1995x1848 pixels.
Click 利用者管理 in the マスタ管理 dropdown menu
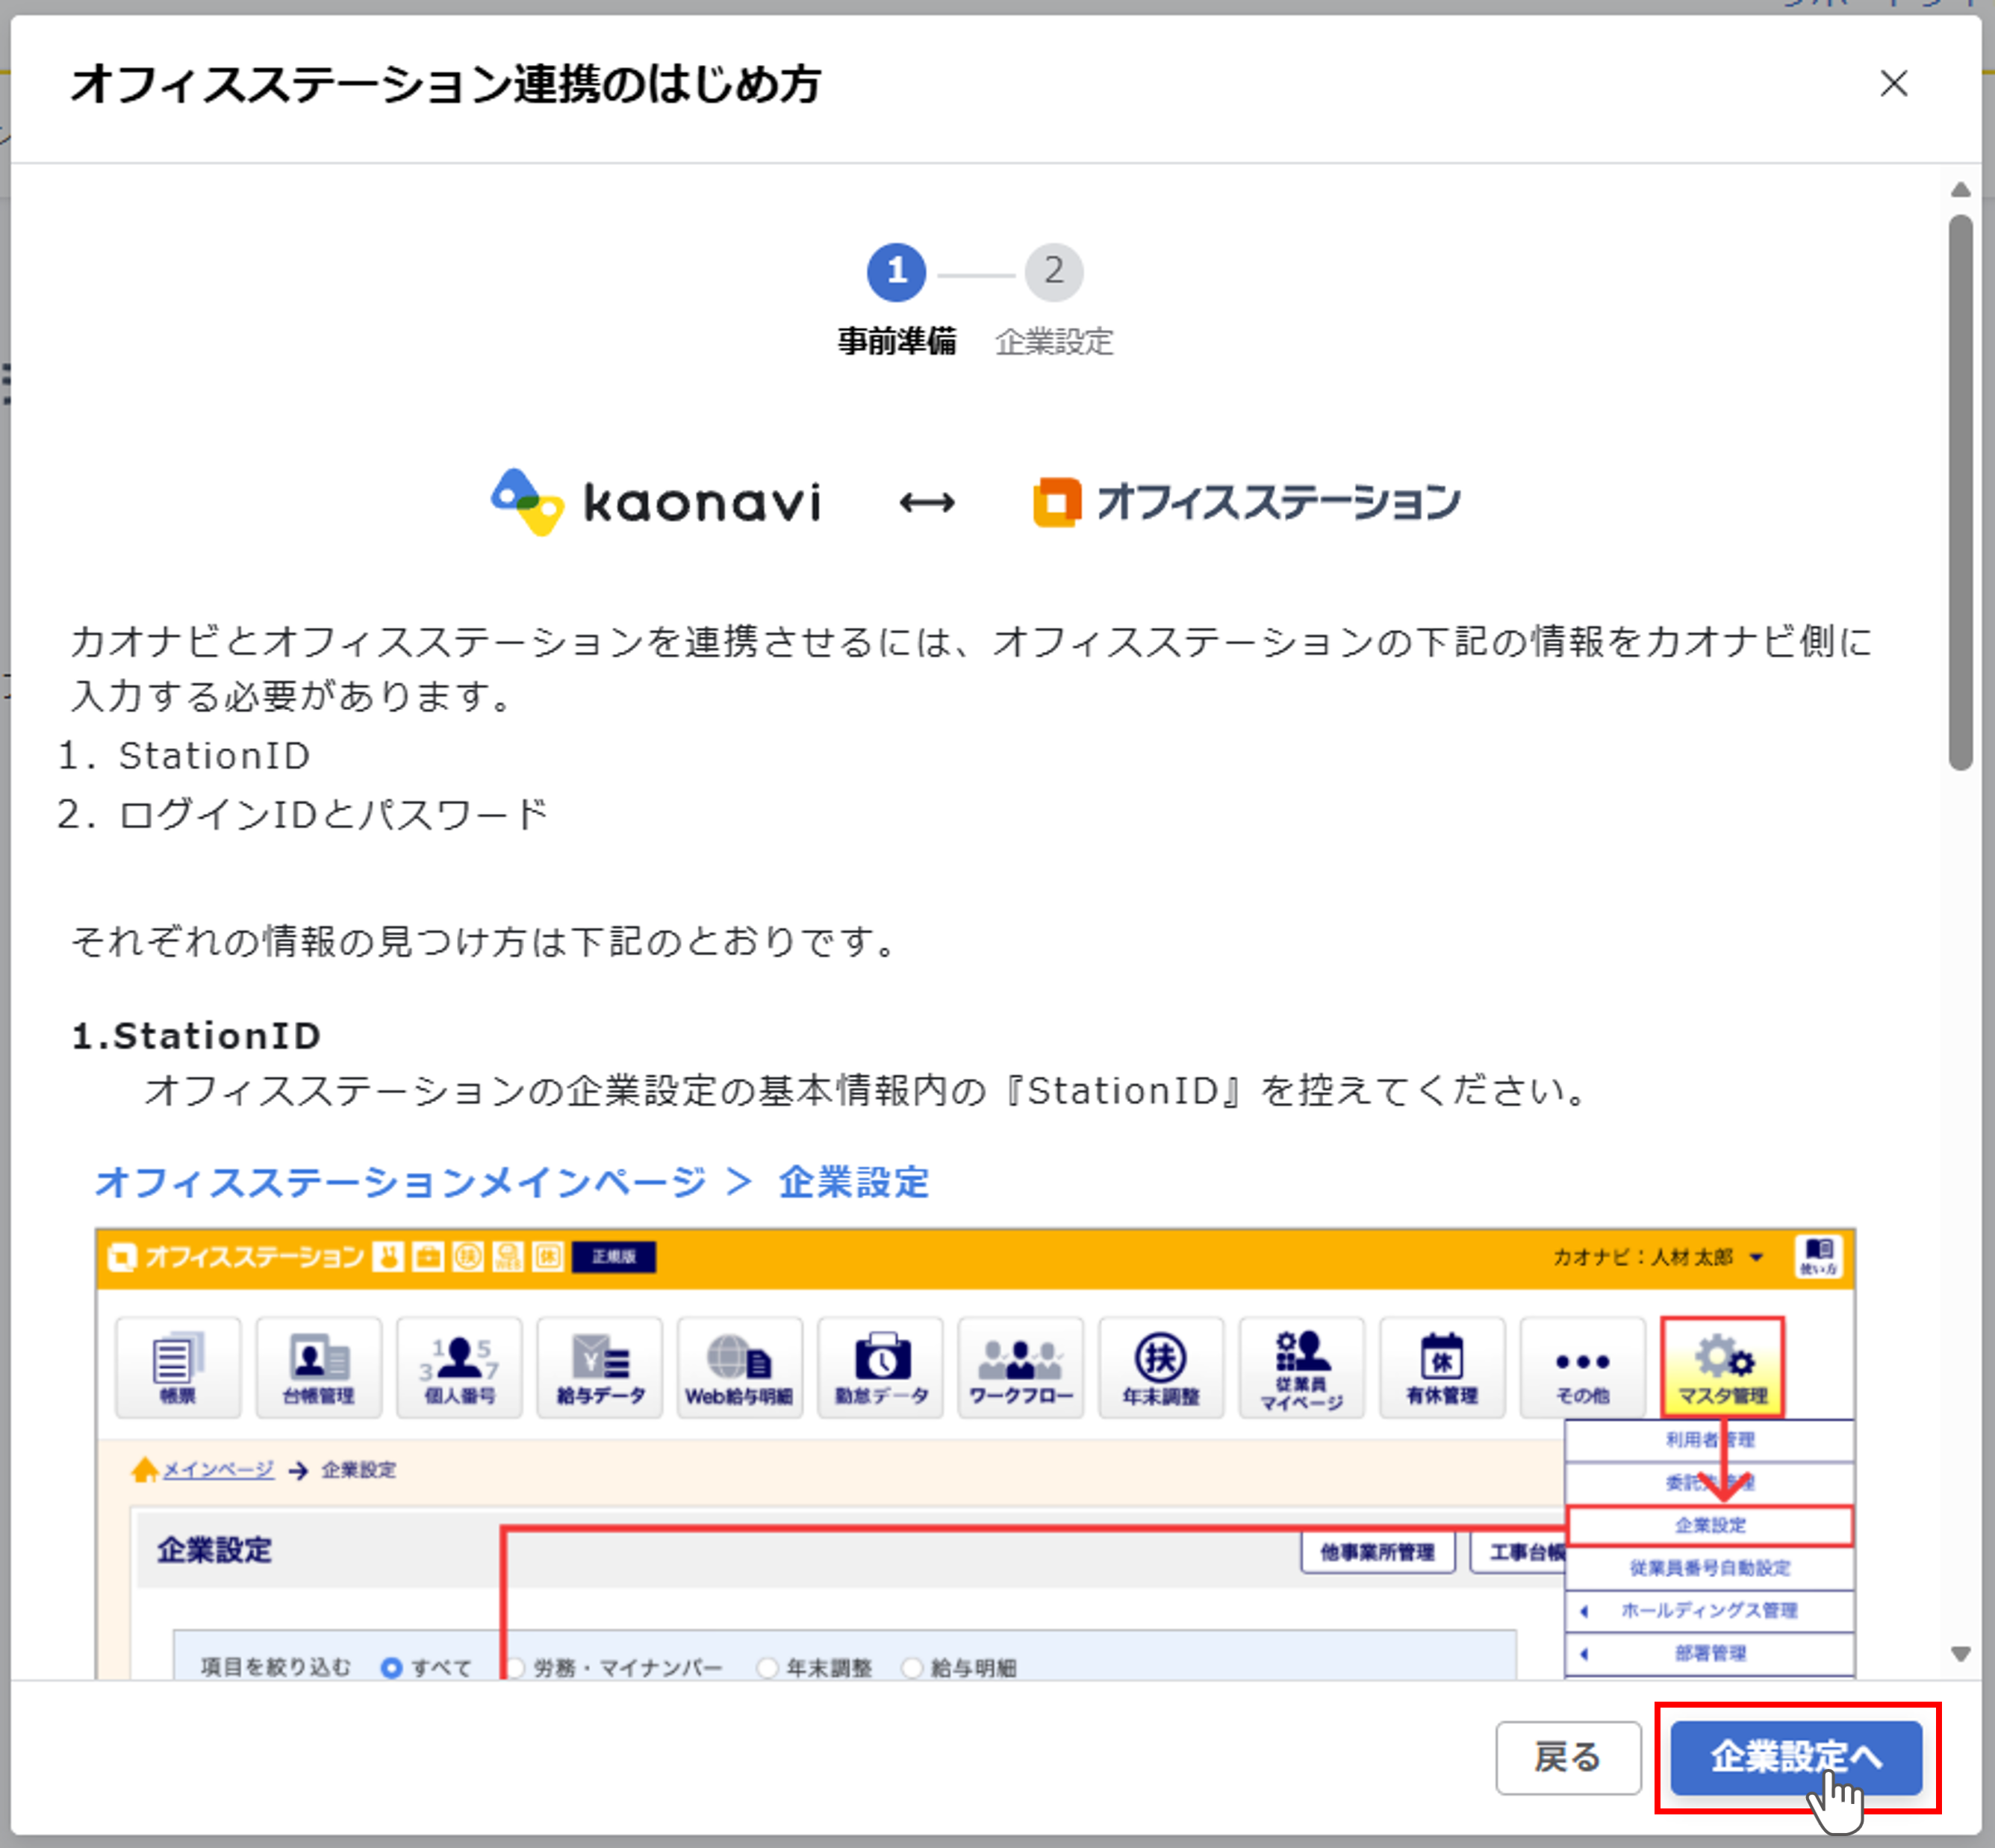(x=1710, y=1440)
